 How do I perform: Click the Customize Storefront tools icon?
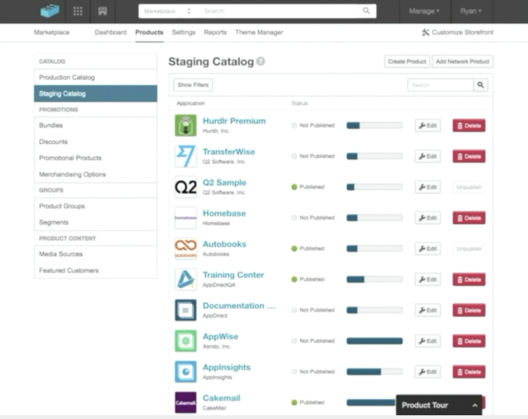click(x=425, y=32)
